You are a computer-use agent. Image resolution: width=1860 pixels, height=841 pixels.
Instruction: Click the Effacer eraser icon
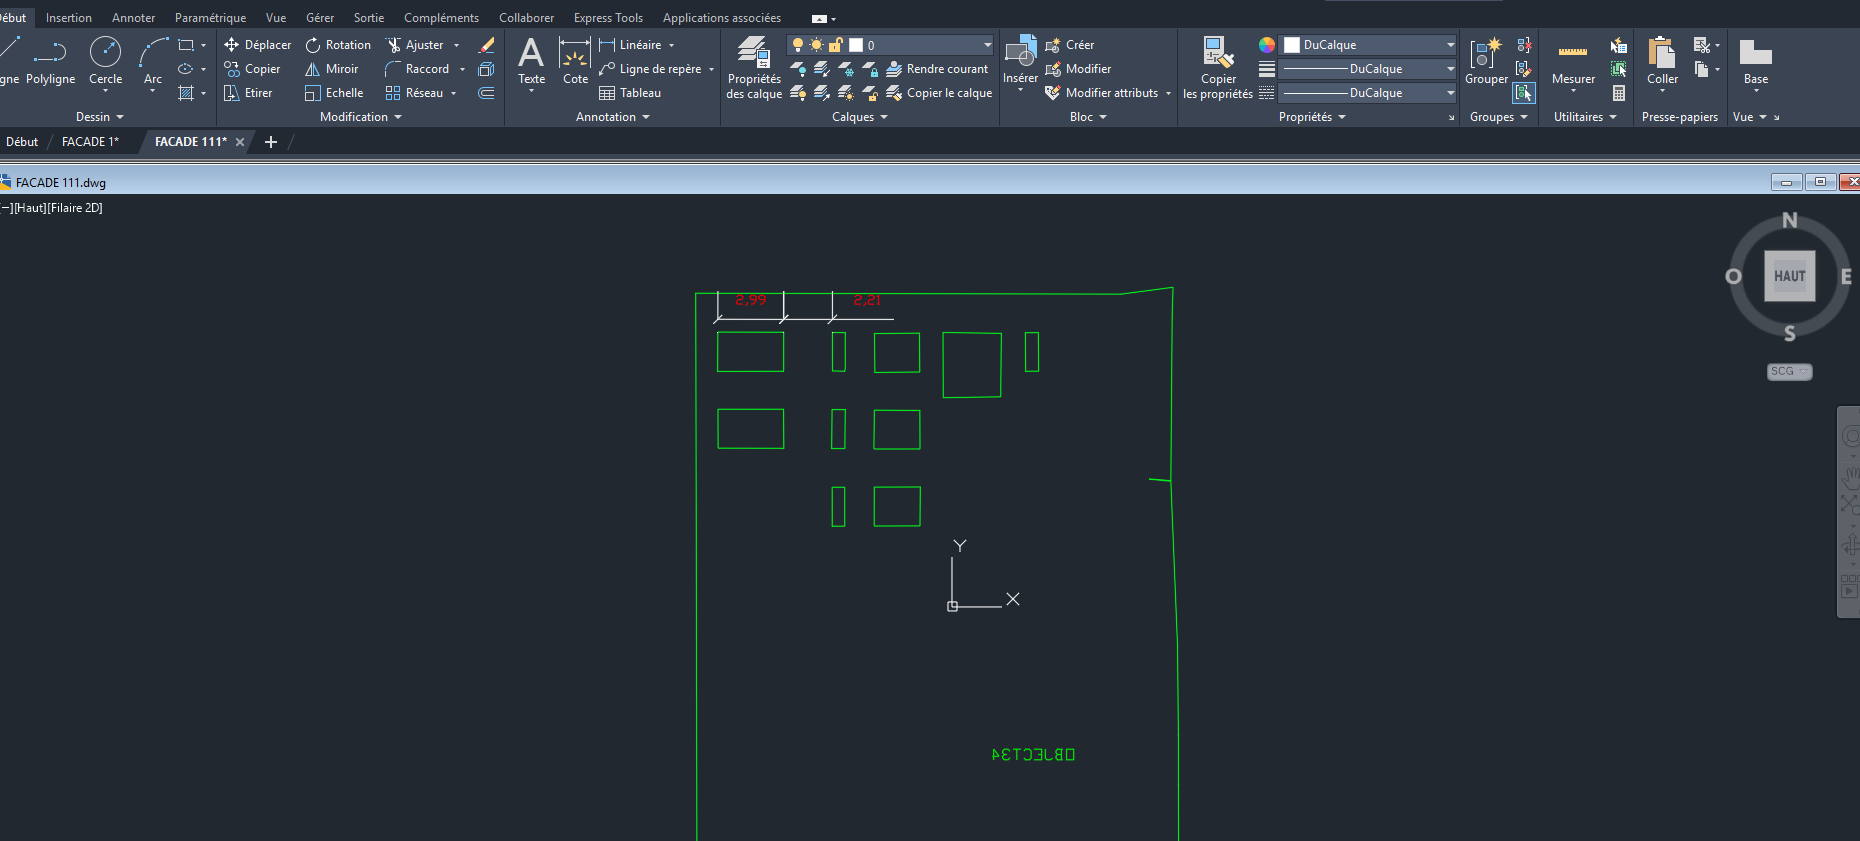[x=487, y=45]
